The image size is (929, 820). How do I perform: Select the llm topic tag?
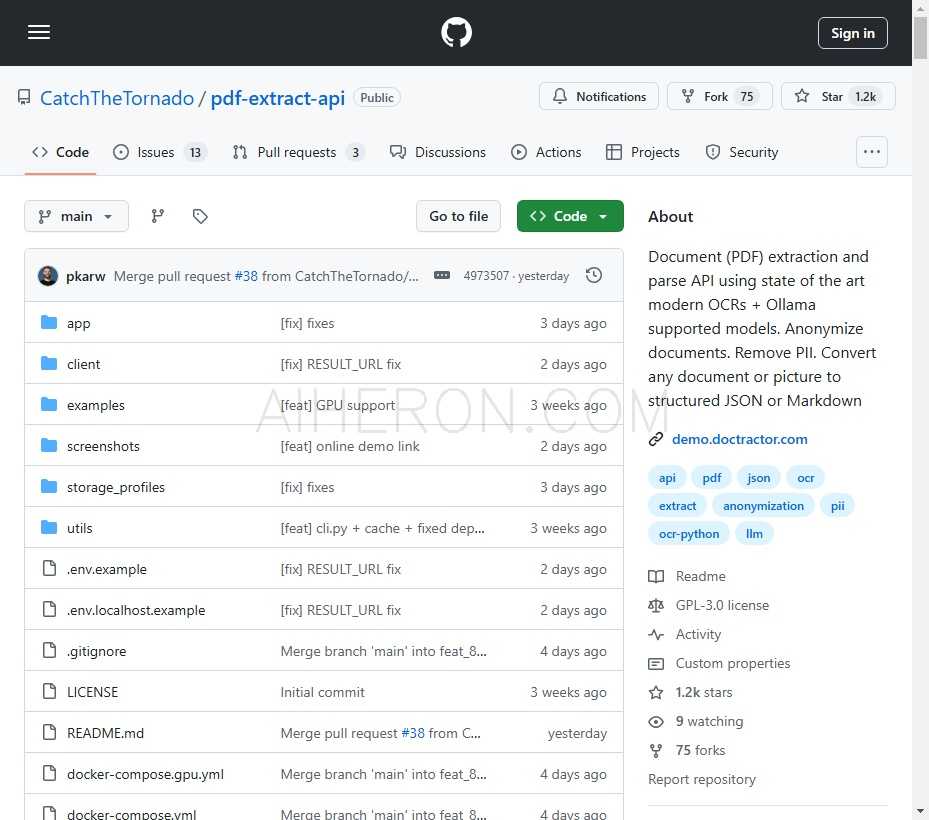[754, 533]
